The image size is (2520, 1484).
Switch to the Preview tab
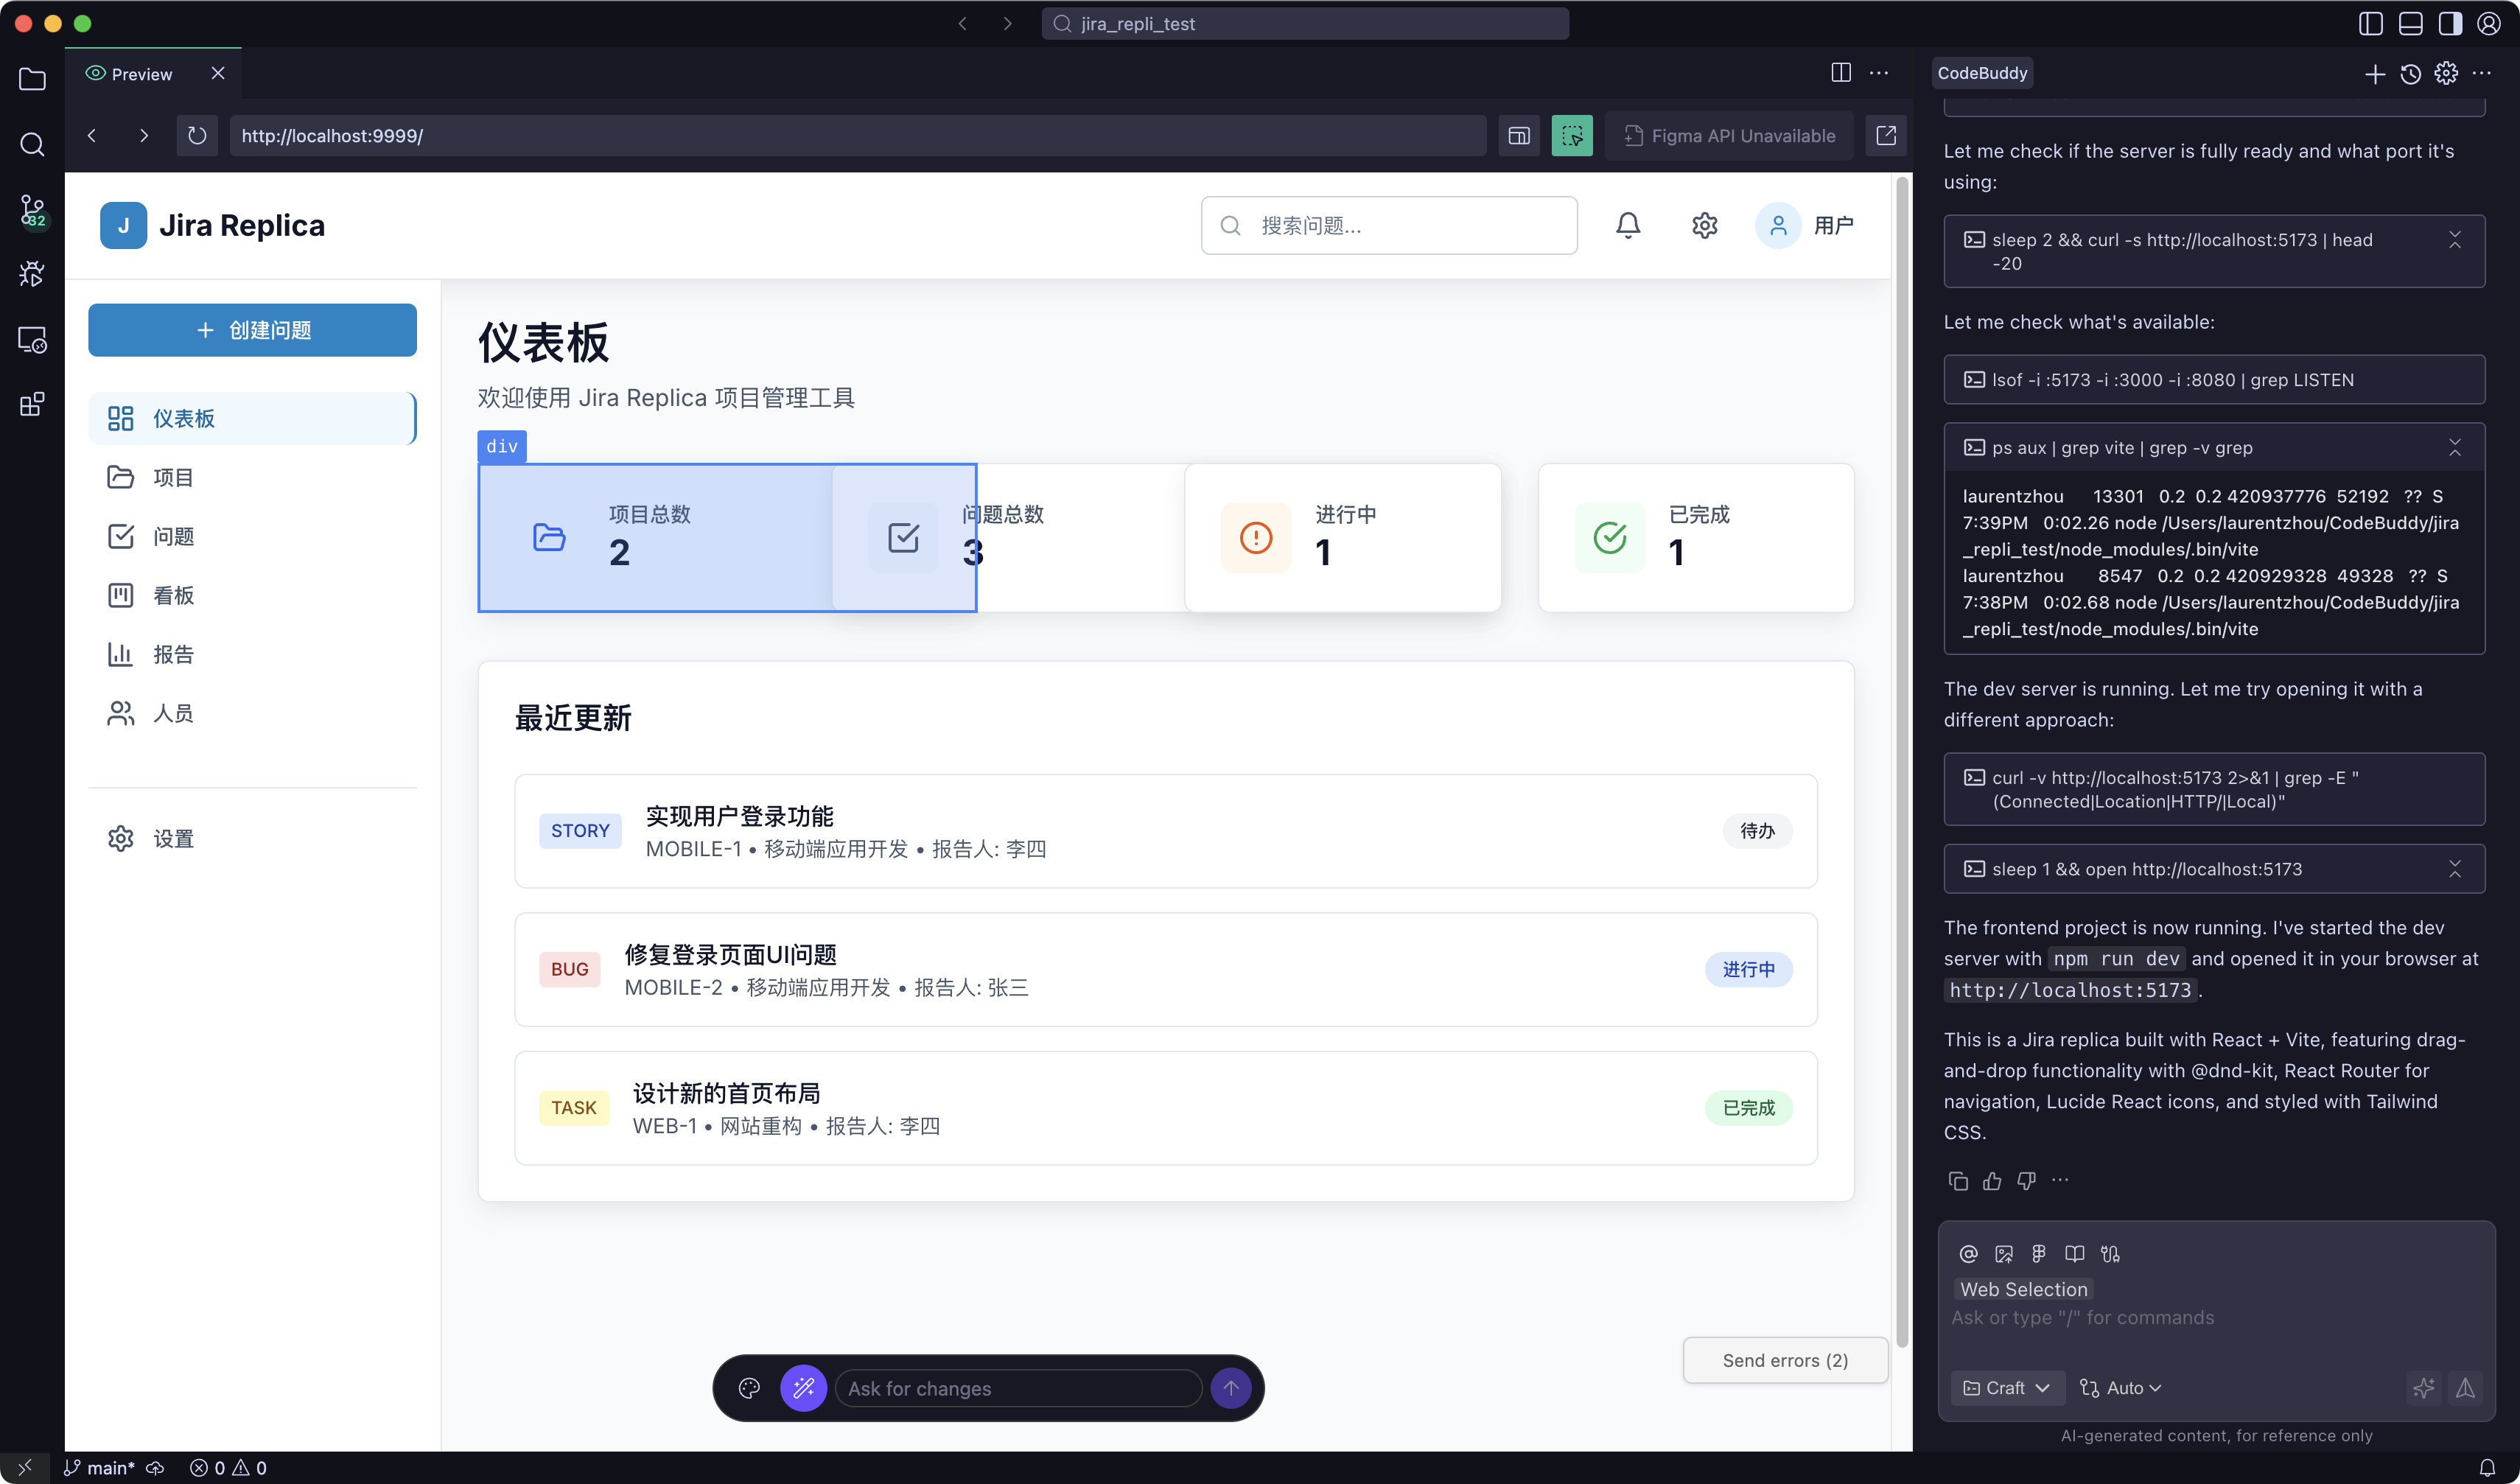pos(140,73)
